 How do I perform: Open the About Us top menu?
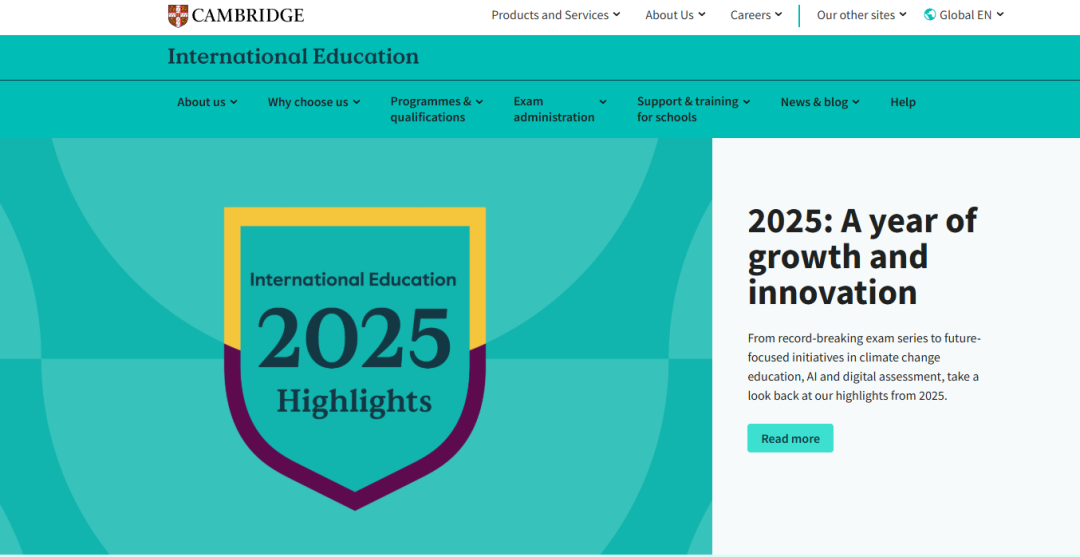click(x=675, y=15)
